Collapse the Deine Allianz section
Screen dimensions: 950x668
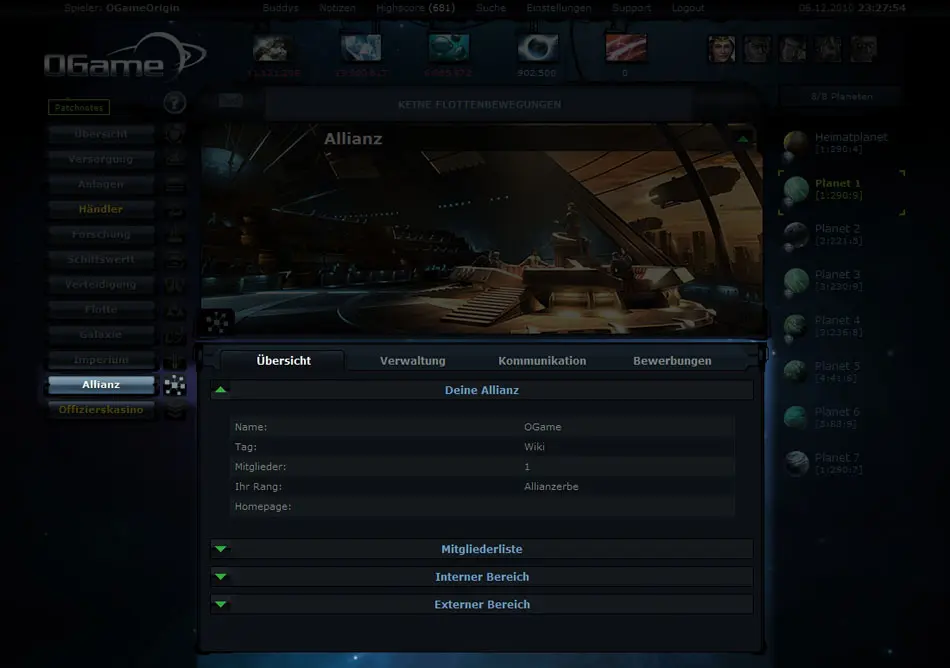[x=221, y=390]
